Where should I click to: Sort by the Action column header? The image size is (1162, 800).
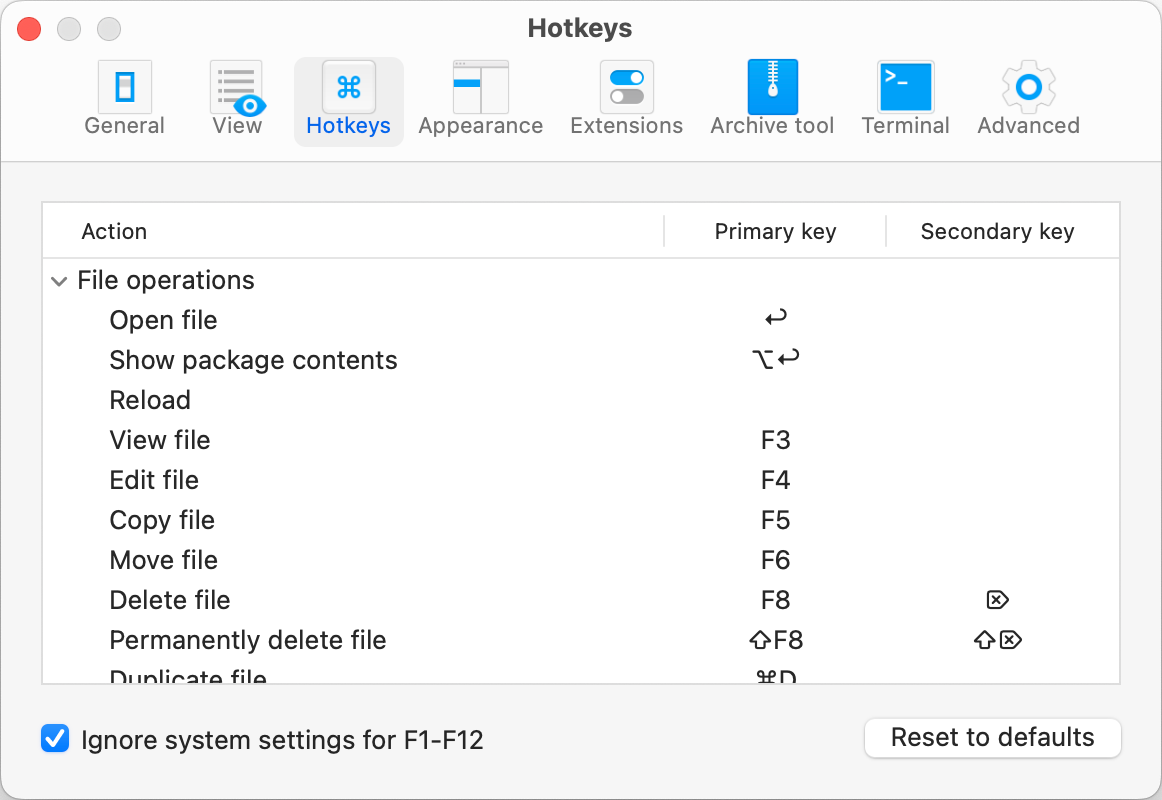[x=114, y=231]
